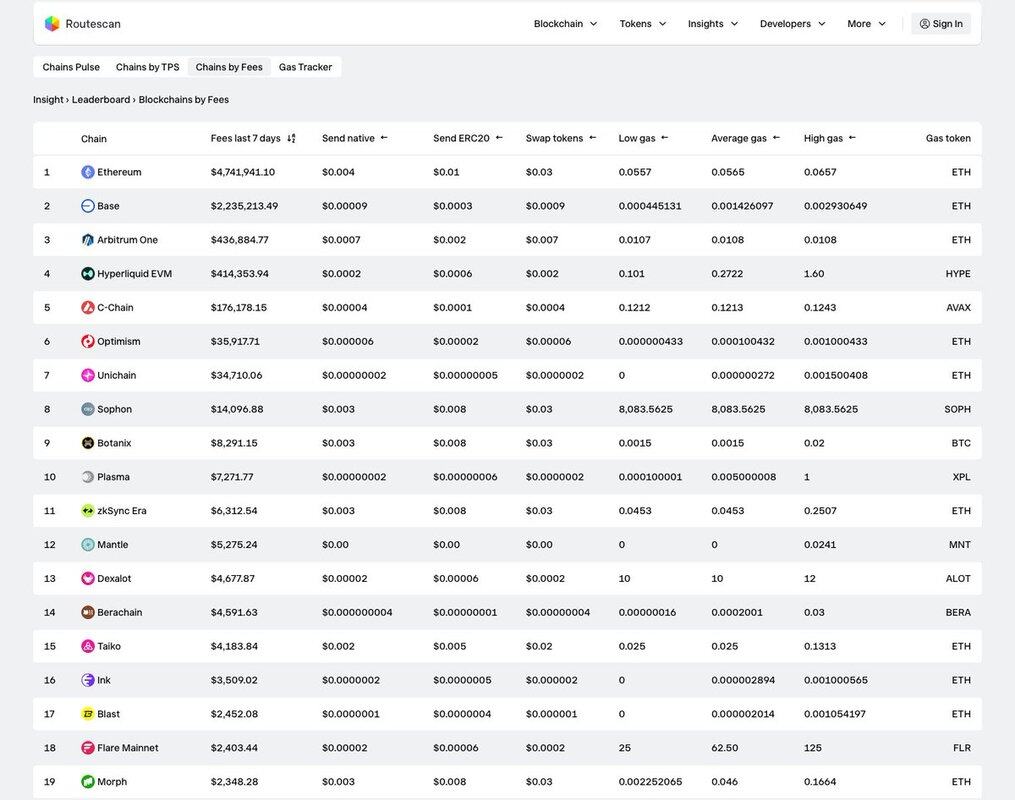Expand the Blockchain dropdown menu
The image size is (1015, 800).
point(565,24)
